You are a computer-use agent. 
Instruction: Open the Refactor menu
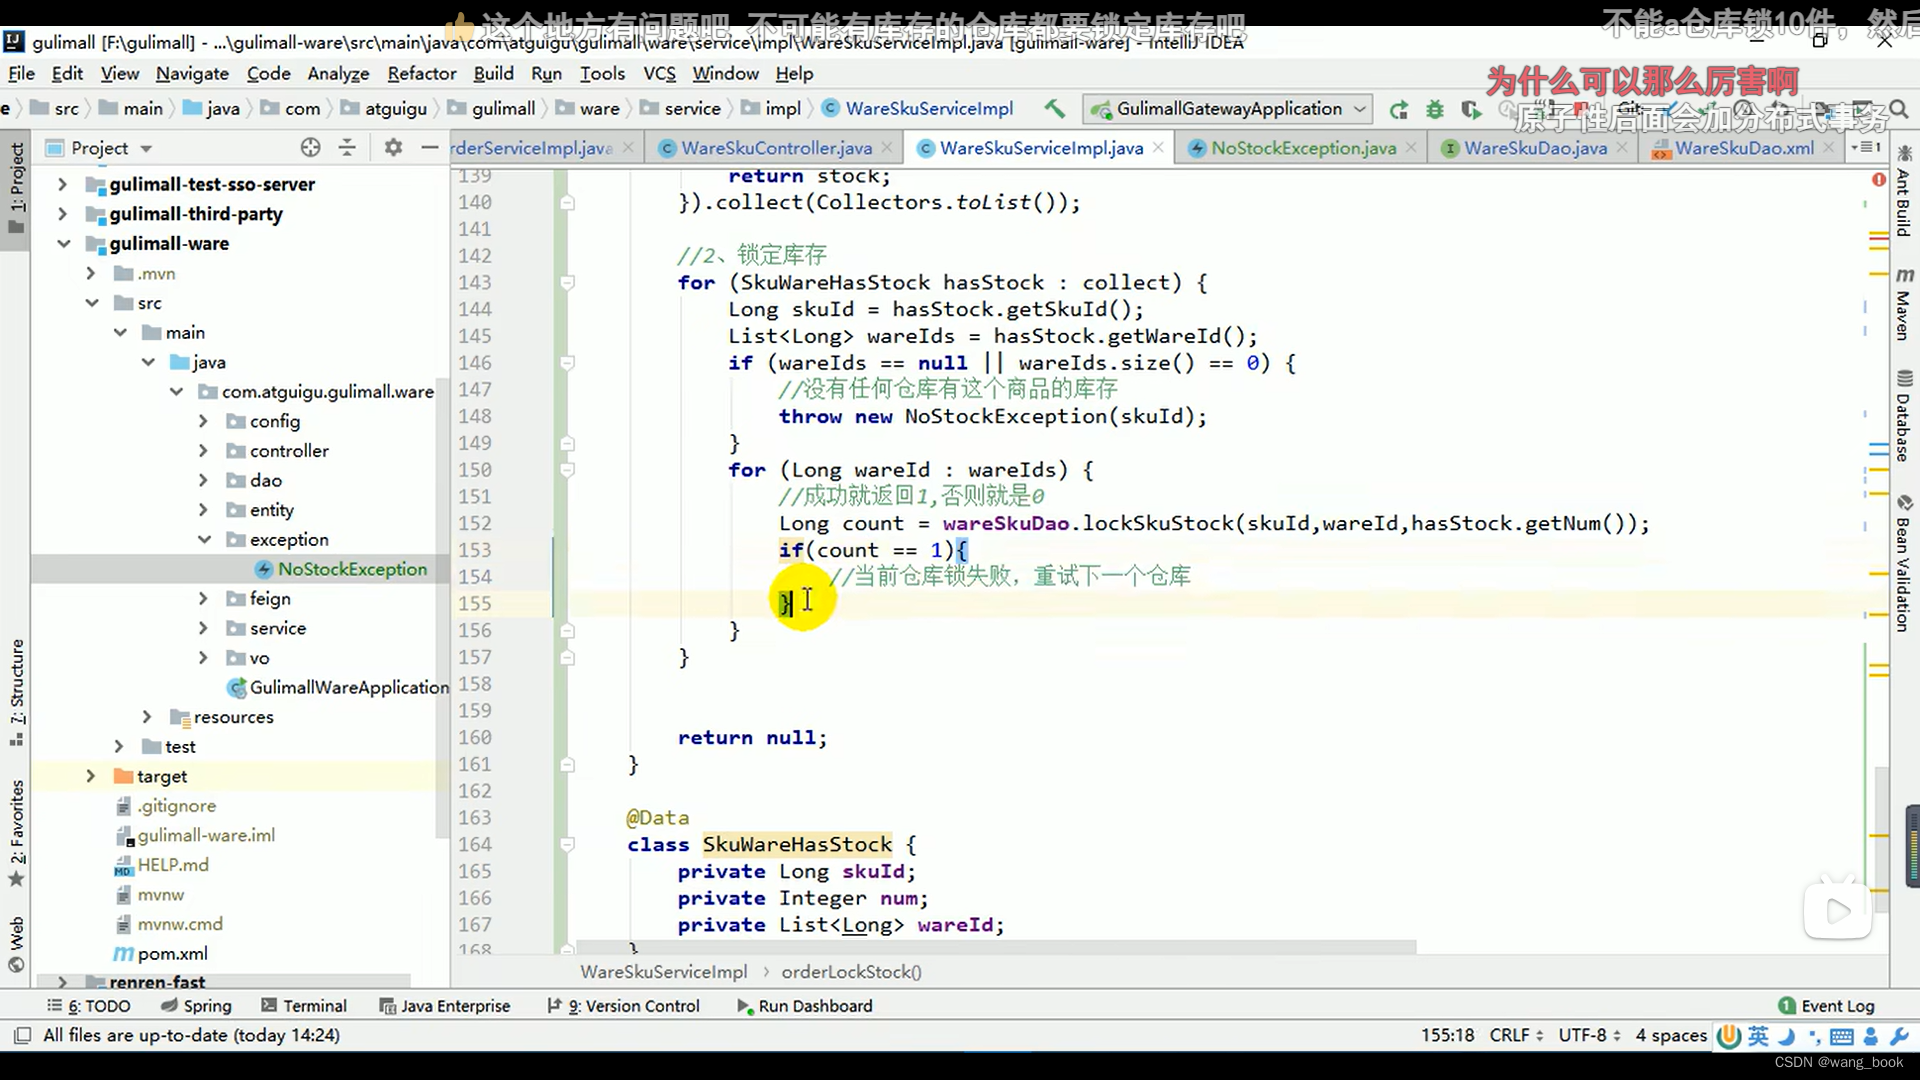[421, 73]
